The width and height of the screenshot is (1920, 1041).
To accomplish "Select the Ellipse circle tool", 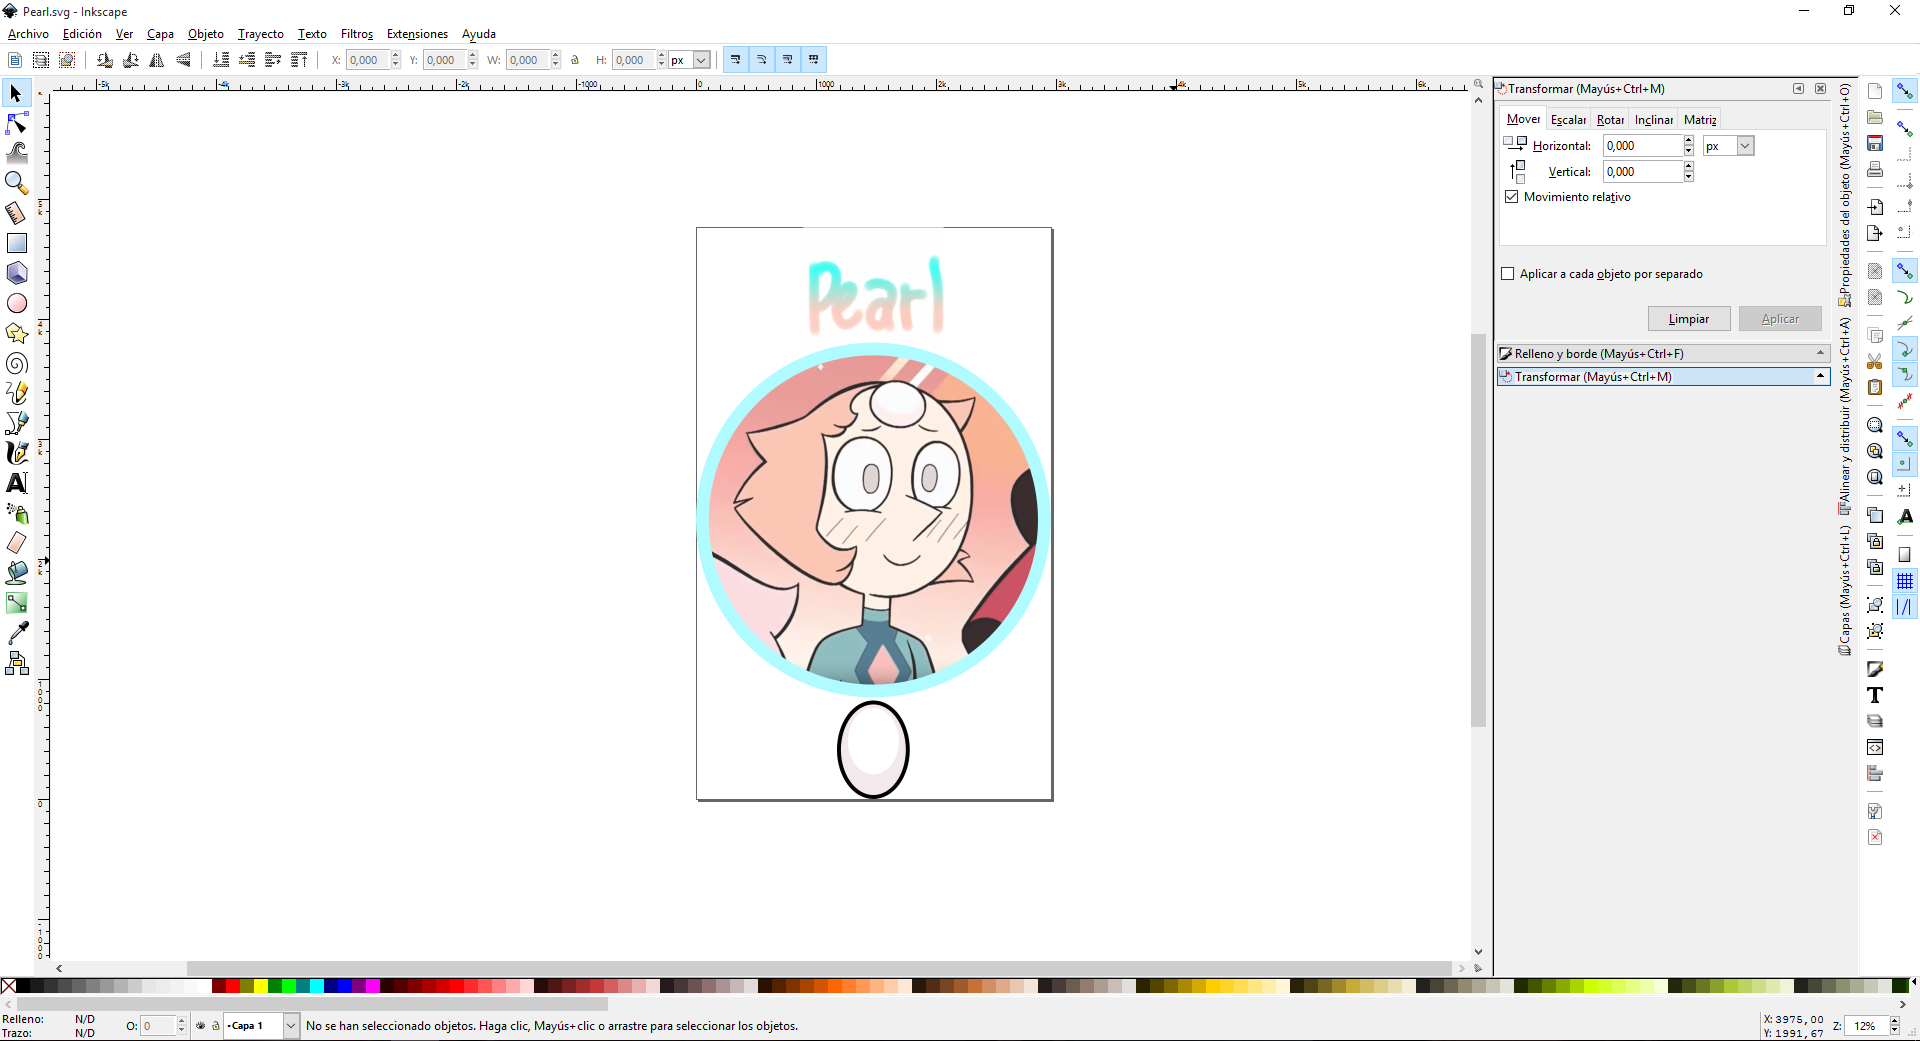I will [16, 303].
